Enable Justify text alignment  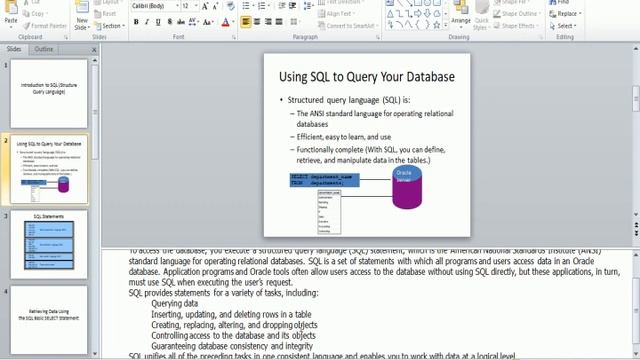[x=279, y=22]
